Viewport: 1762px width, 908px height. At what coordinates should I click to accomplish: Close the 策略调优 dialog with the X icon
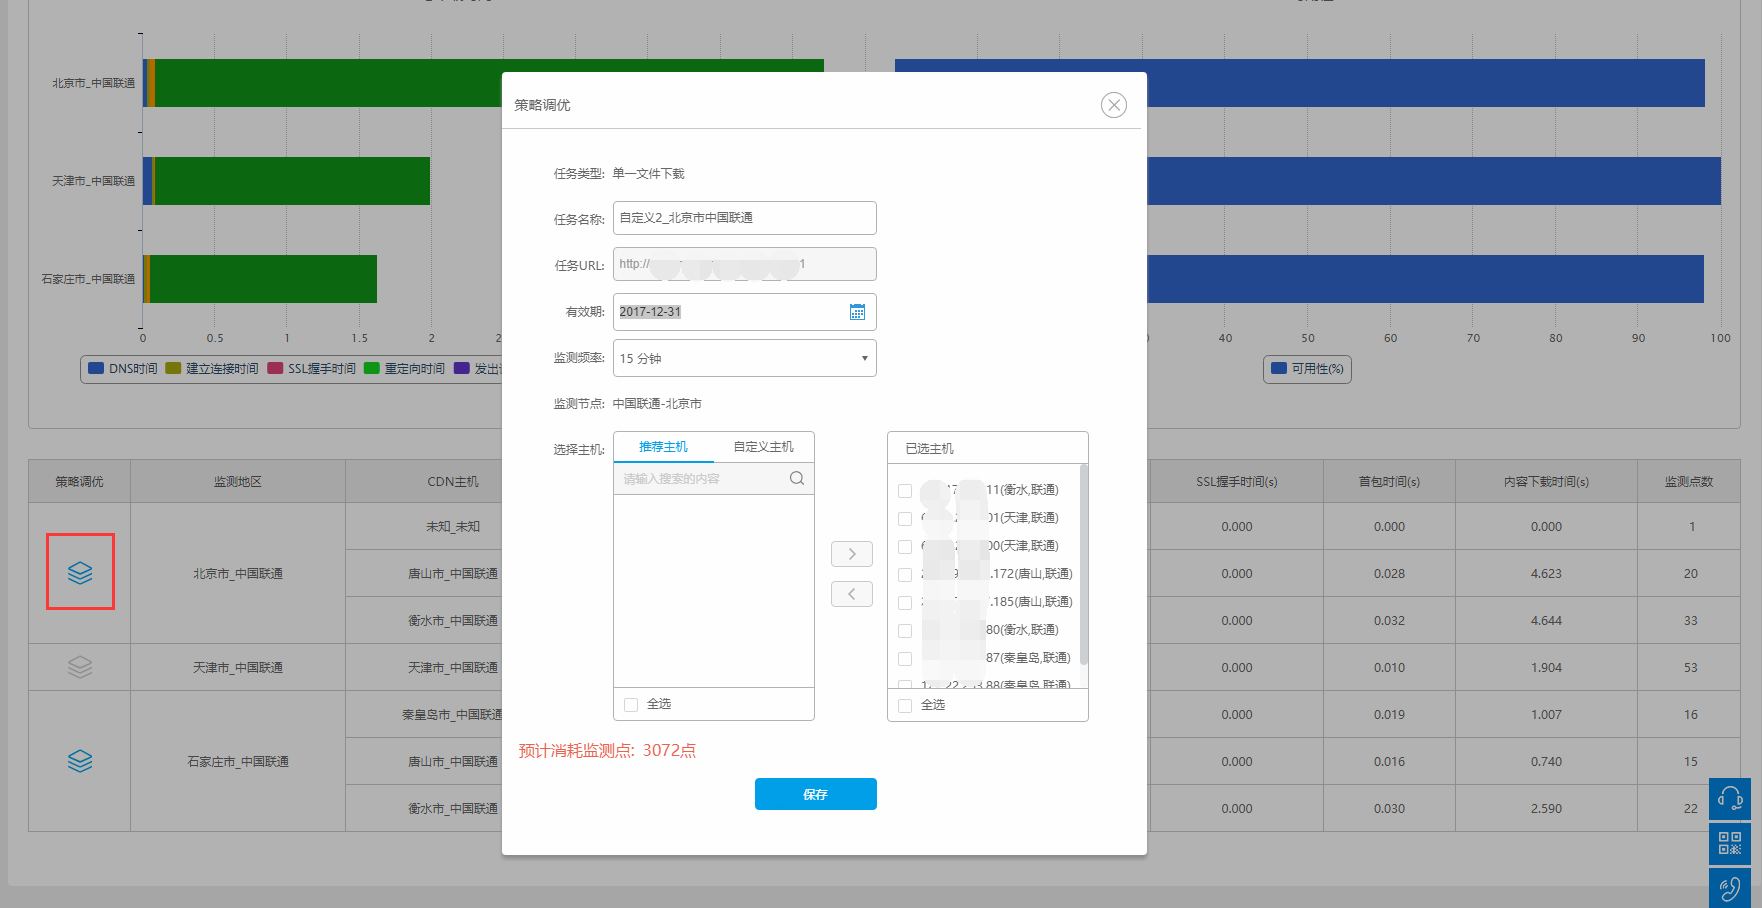tap(1113, 105)
